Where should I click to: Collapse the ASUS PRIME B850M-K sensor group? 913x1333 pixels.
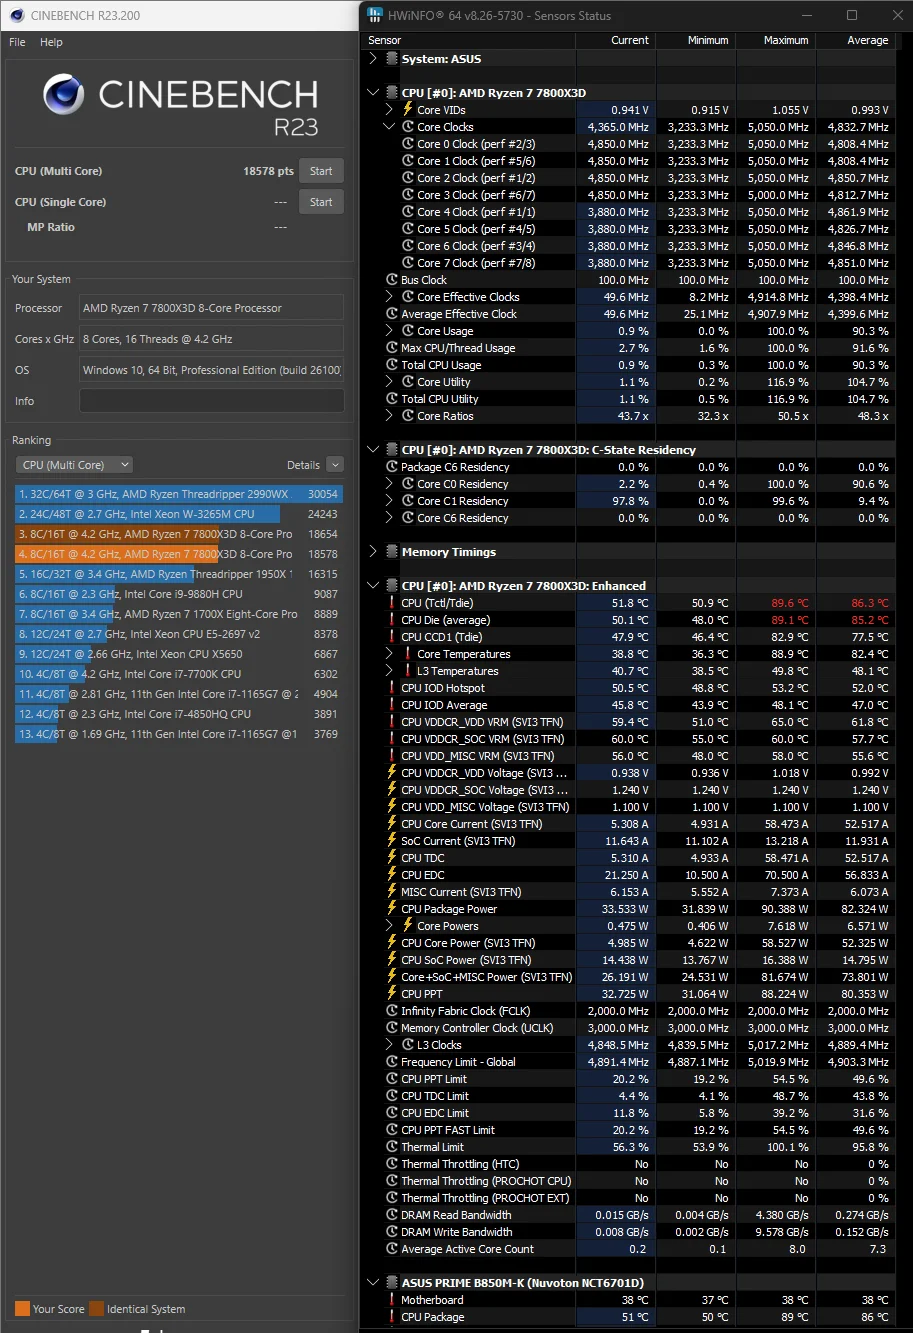tap(373, 1283)
